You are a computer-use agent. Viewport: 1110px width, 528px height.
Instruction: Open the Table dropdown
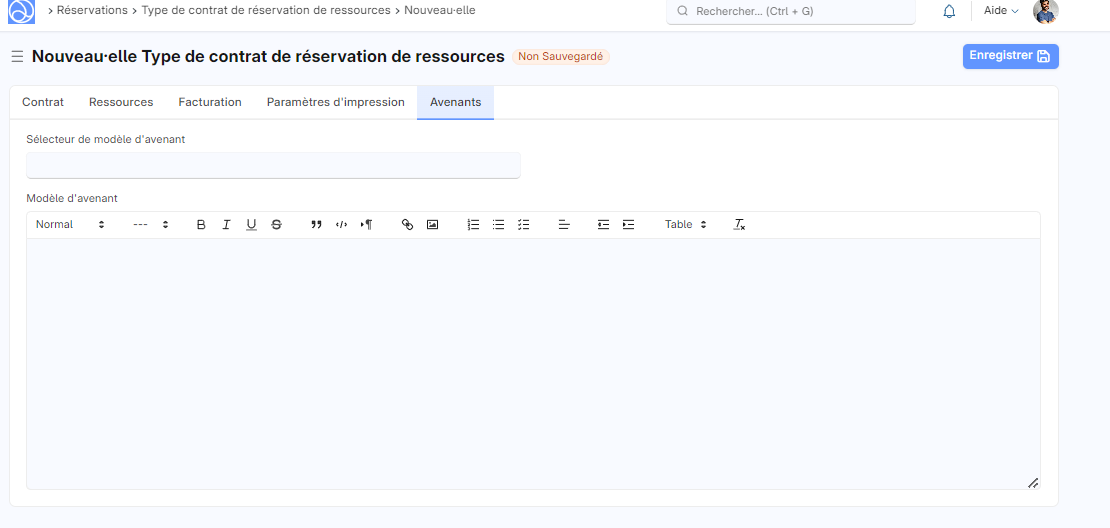coord(686,224)
